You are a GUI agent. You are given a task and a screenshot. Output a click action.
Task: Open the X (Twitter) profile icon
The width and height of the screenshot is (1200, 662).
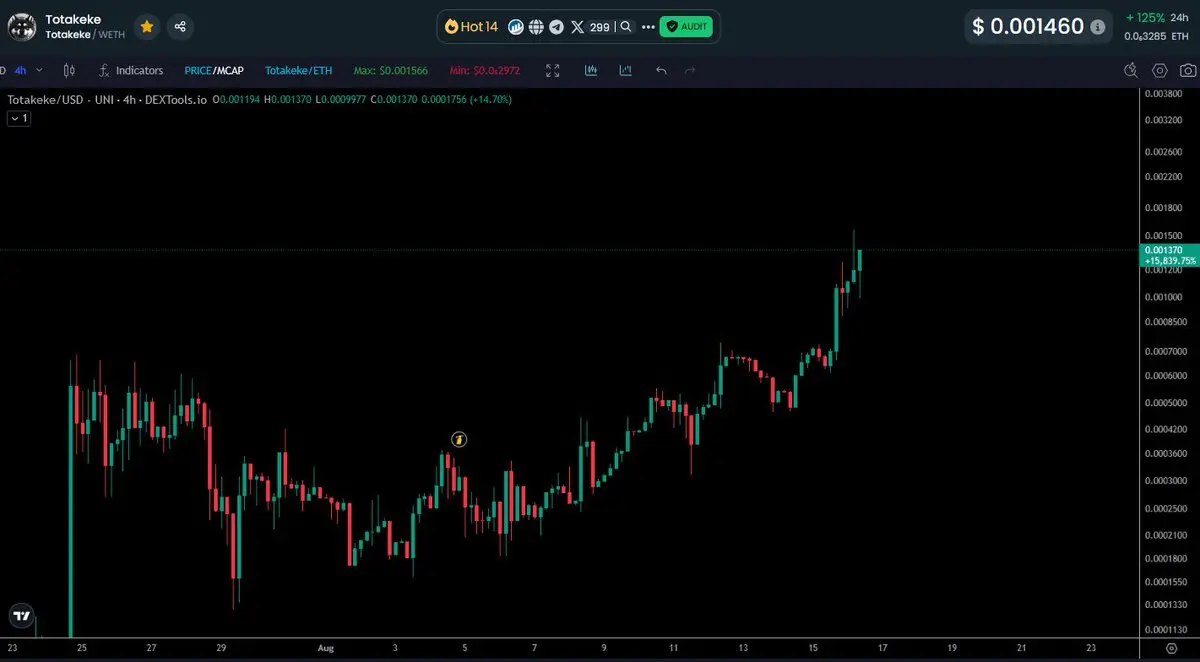click(x=577, y=27)
